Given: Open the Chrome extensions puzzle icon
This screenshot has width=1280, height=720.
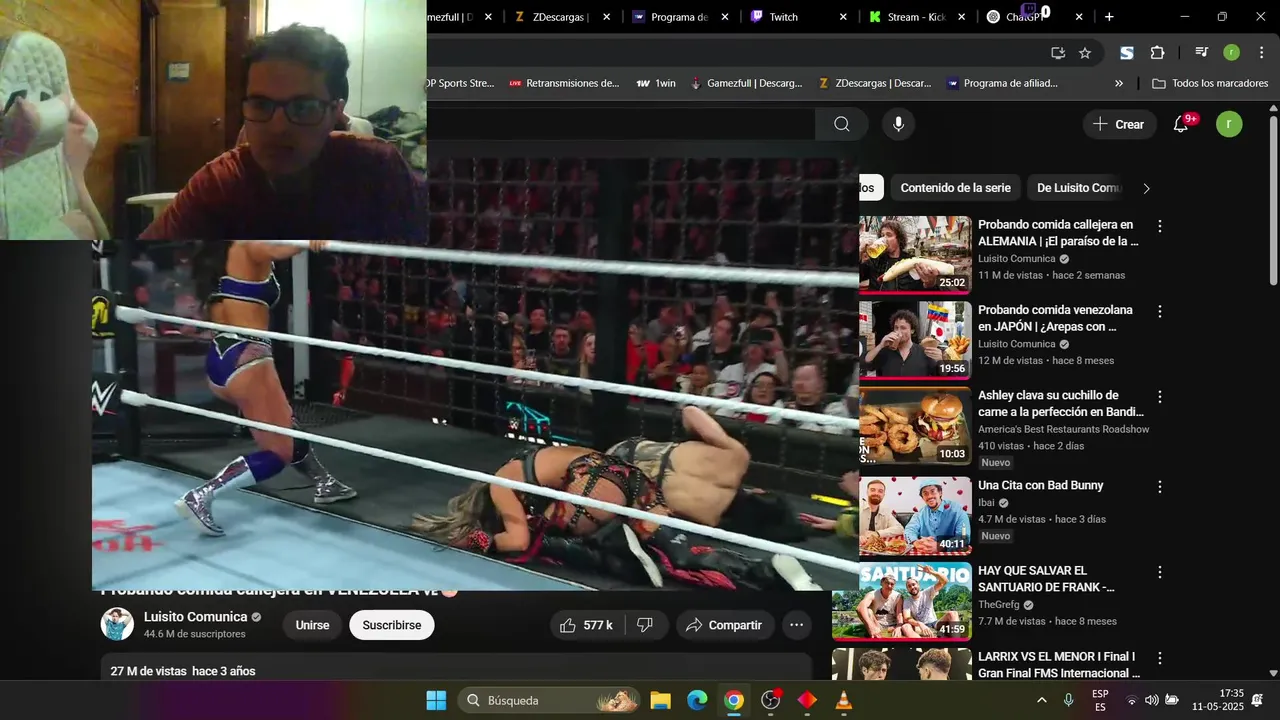Looking at the screenshot, I should [1157, 53].
